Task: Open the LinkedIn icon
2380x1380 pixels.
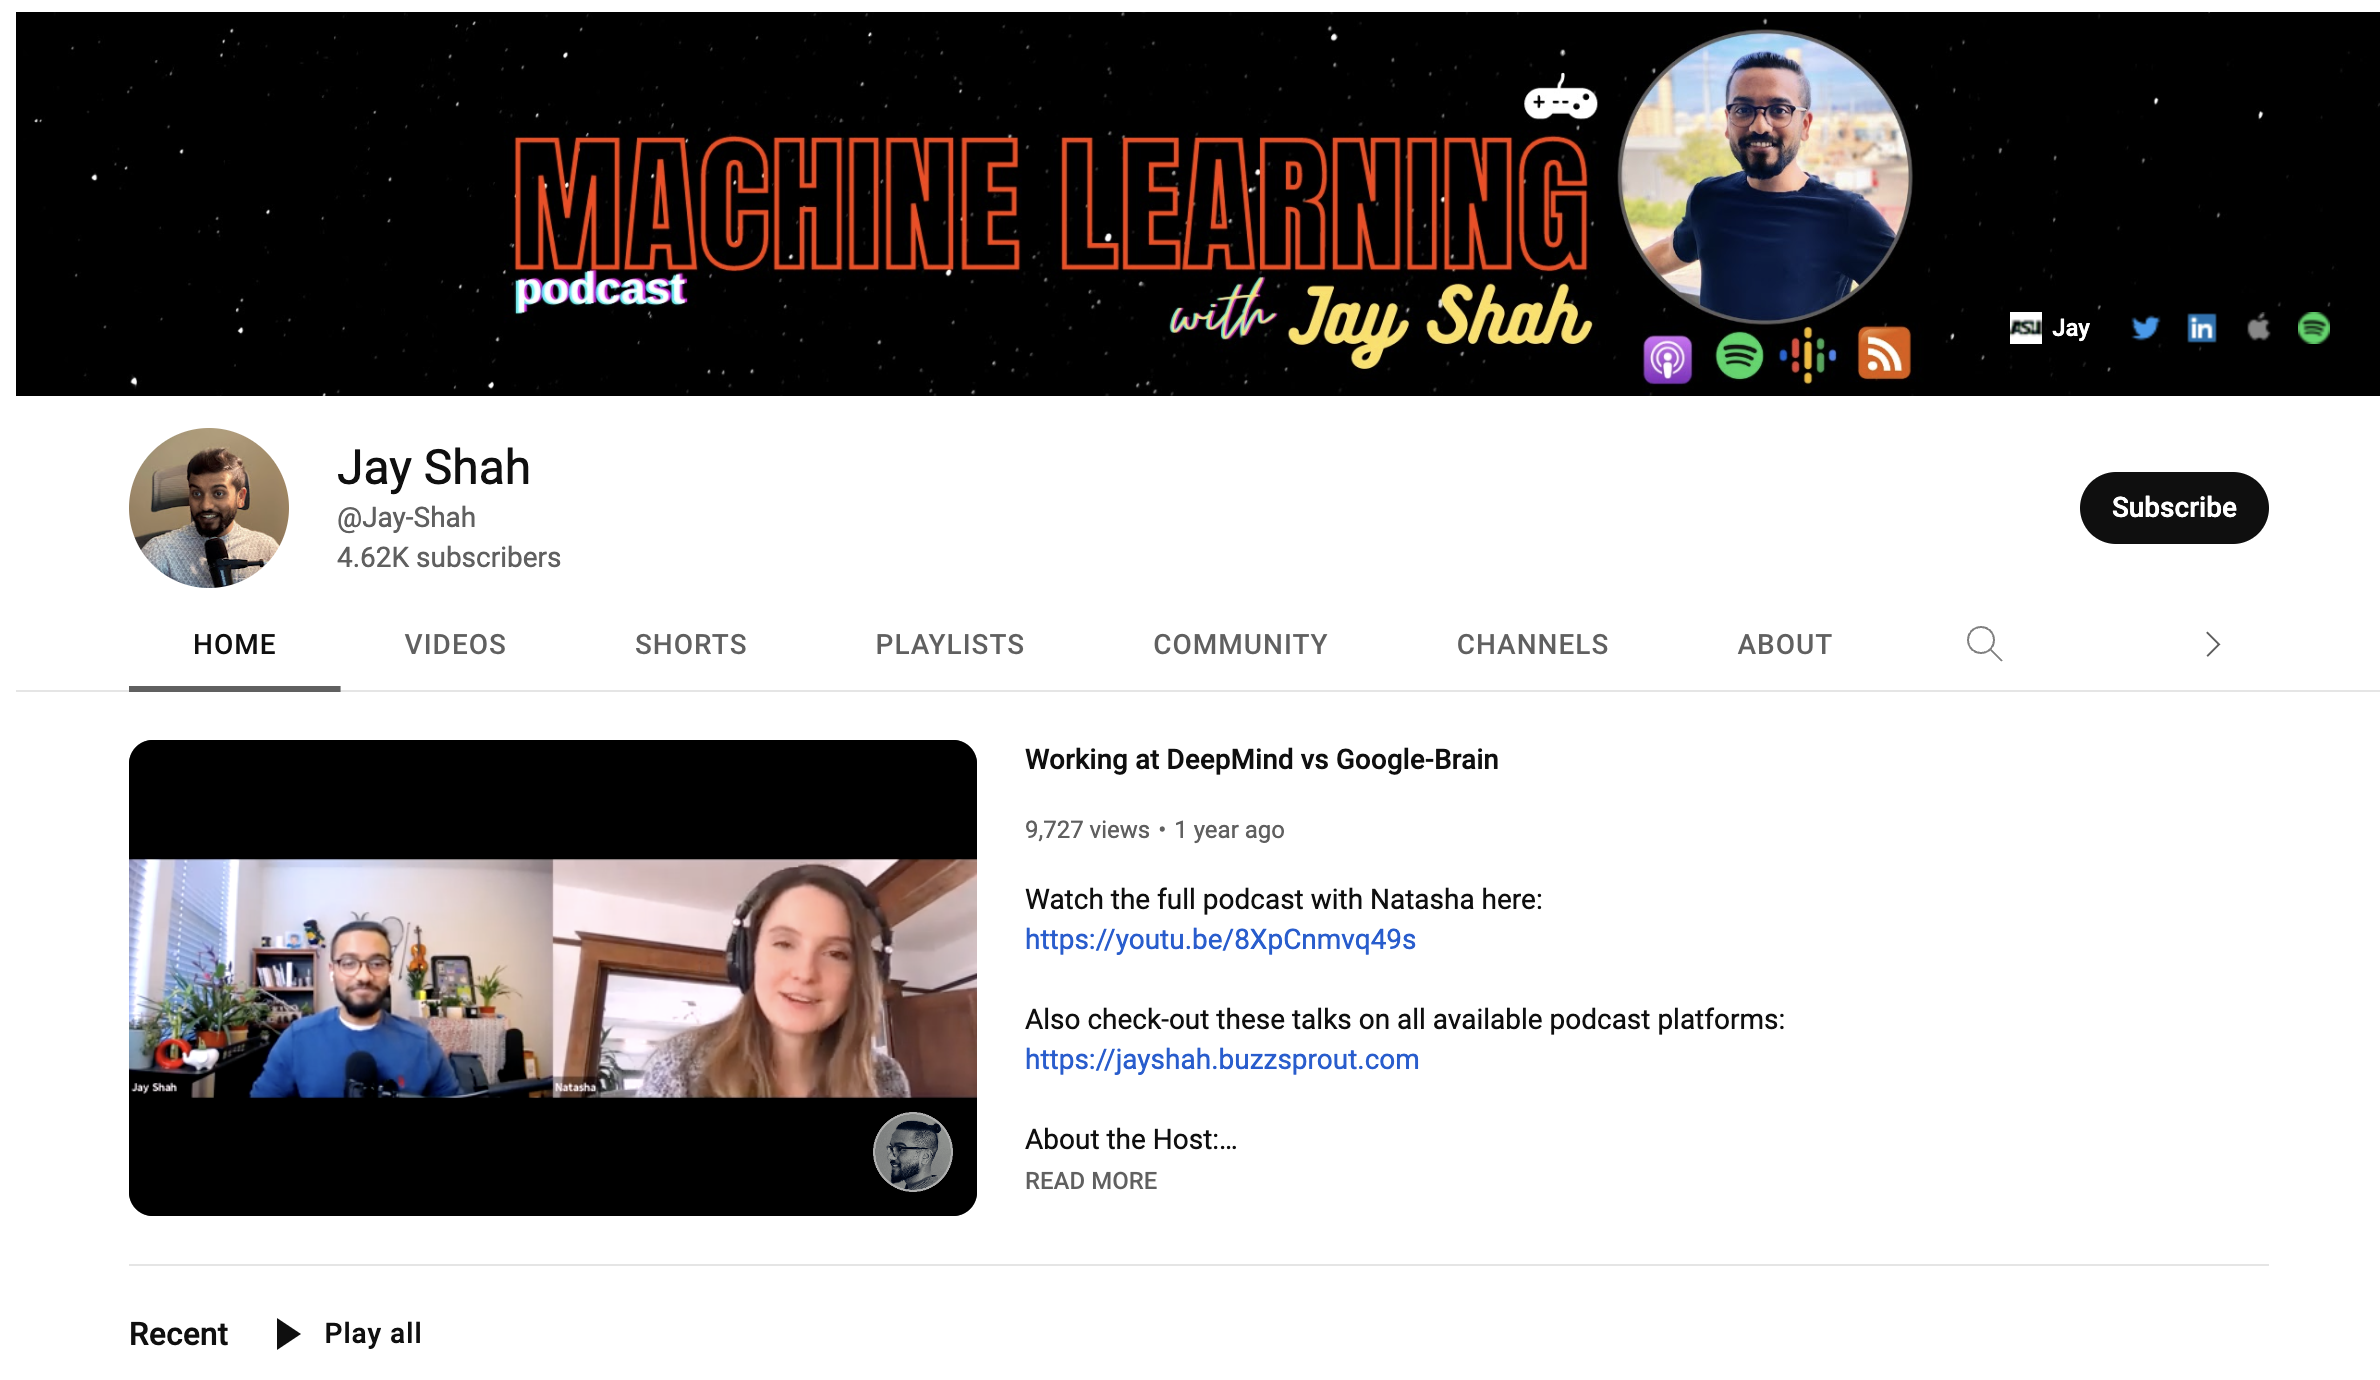Action: pyautogui.click(x=2202, y=327)
